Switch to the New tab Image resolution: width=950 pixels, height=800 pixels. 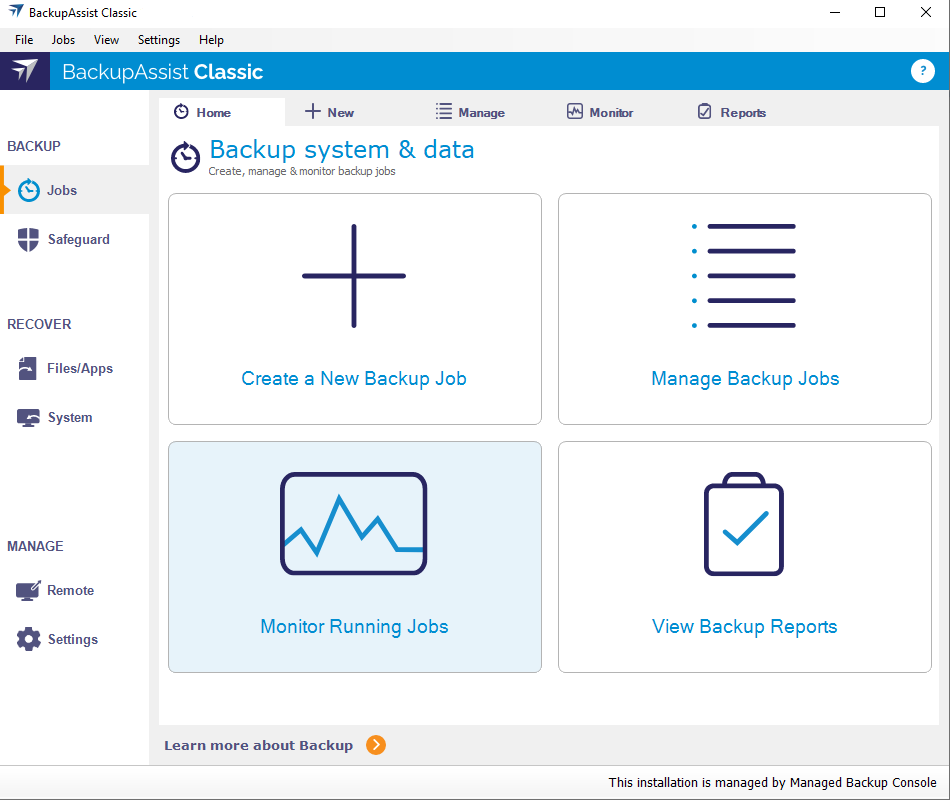tap(353, 112)
